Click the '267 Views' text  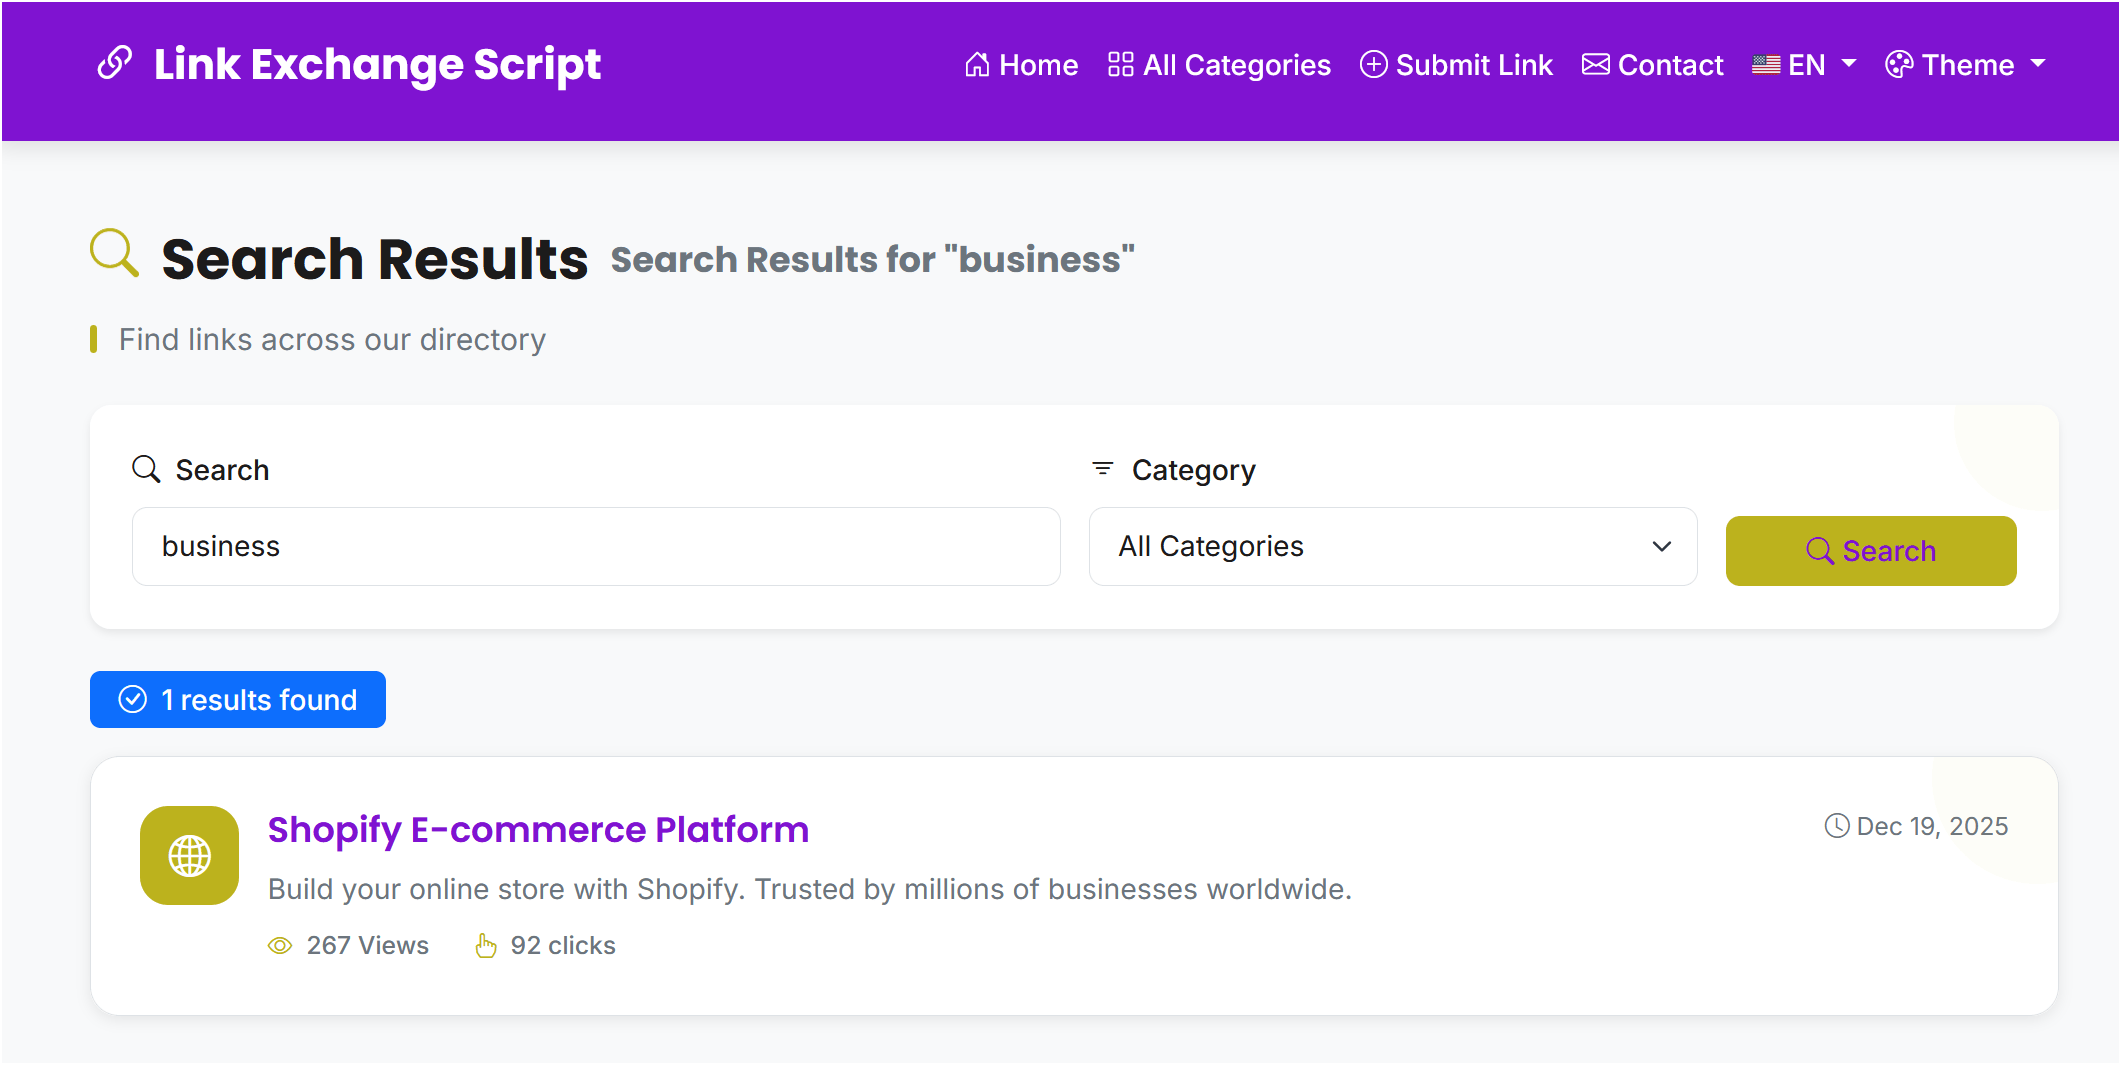367,945
